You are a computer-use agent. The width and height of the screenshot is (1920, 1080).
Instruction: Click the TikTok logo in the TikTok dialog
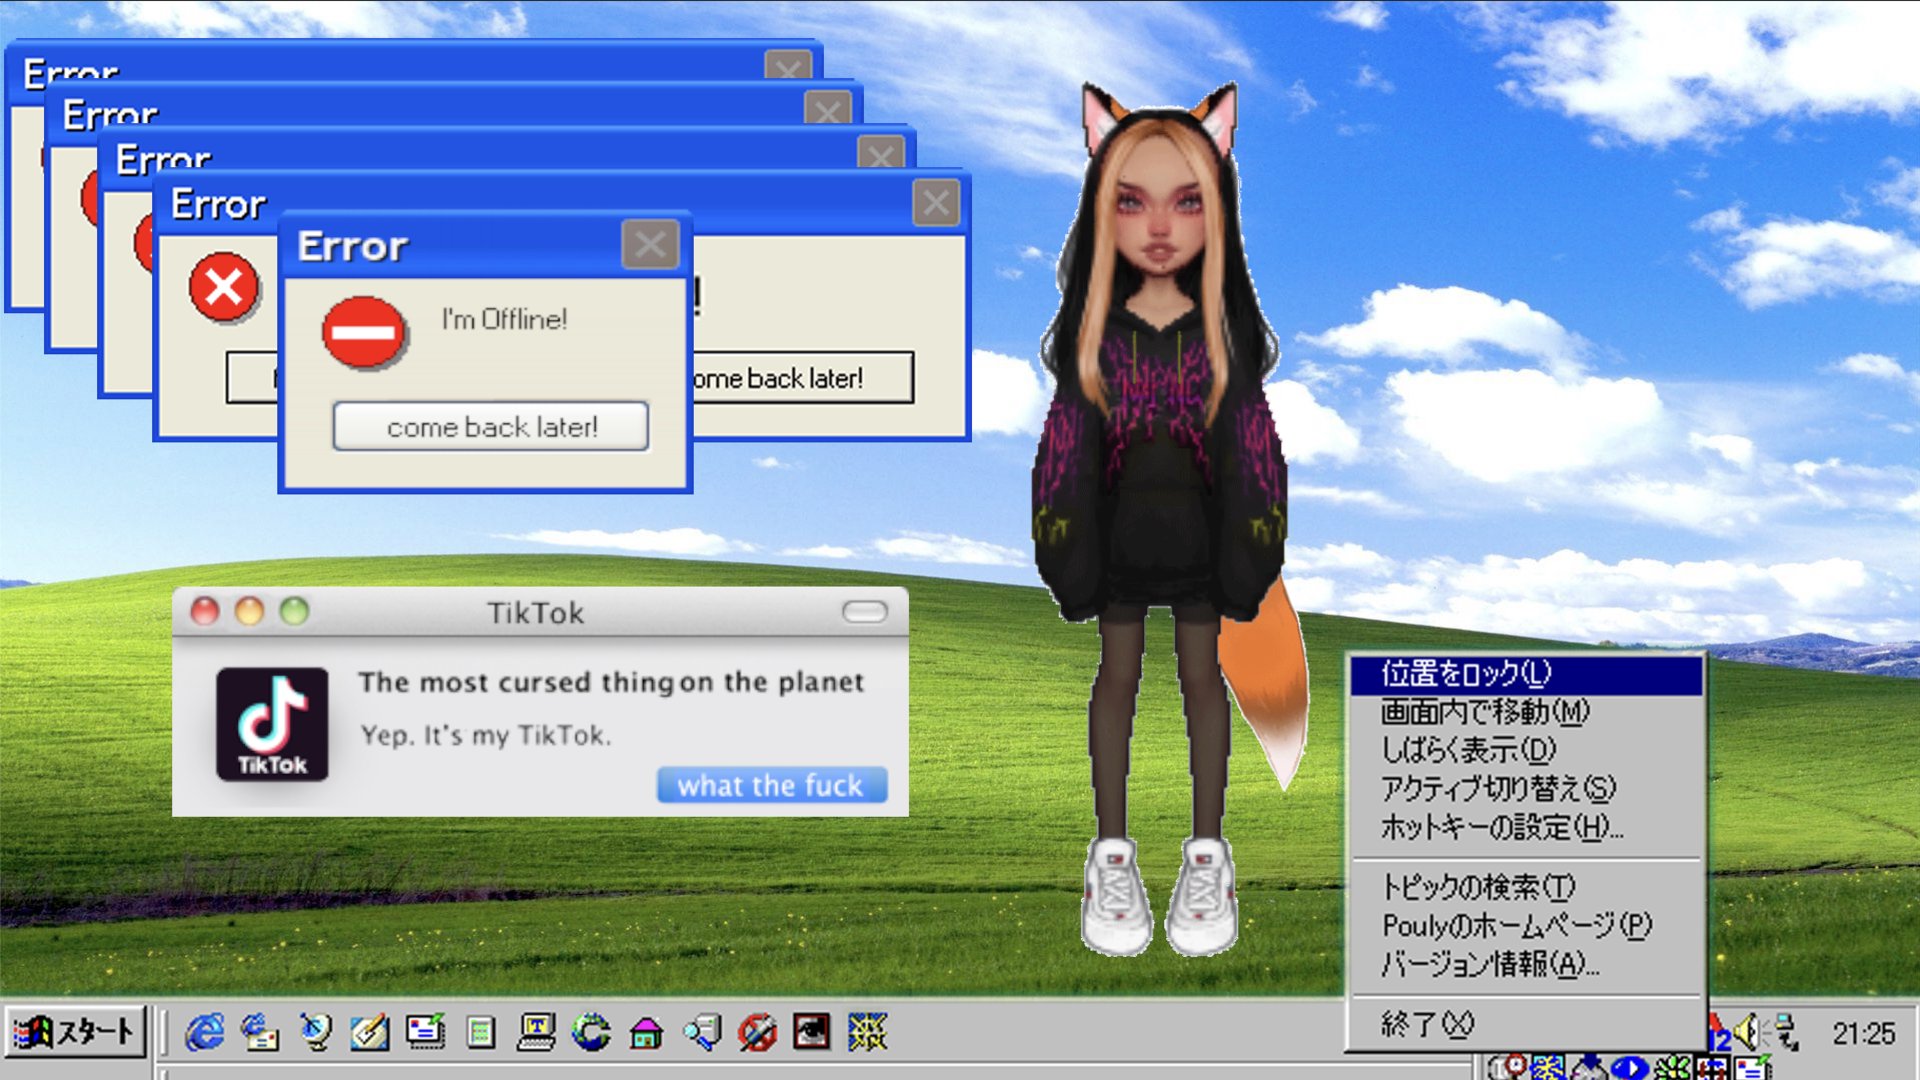[x=272, y=724]
